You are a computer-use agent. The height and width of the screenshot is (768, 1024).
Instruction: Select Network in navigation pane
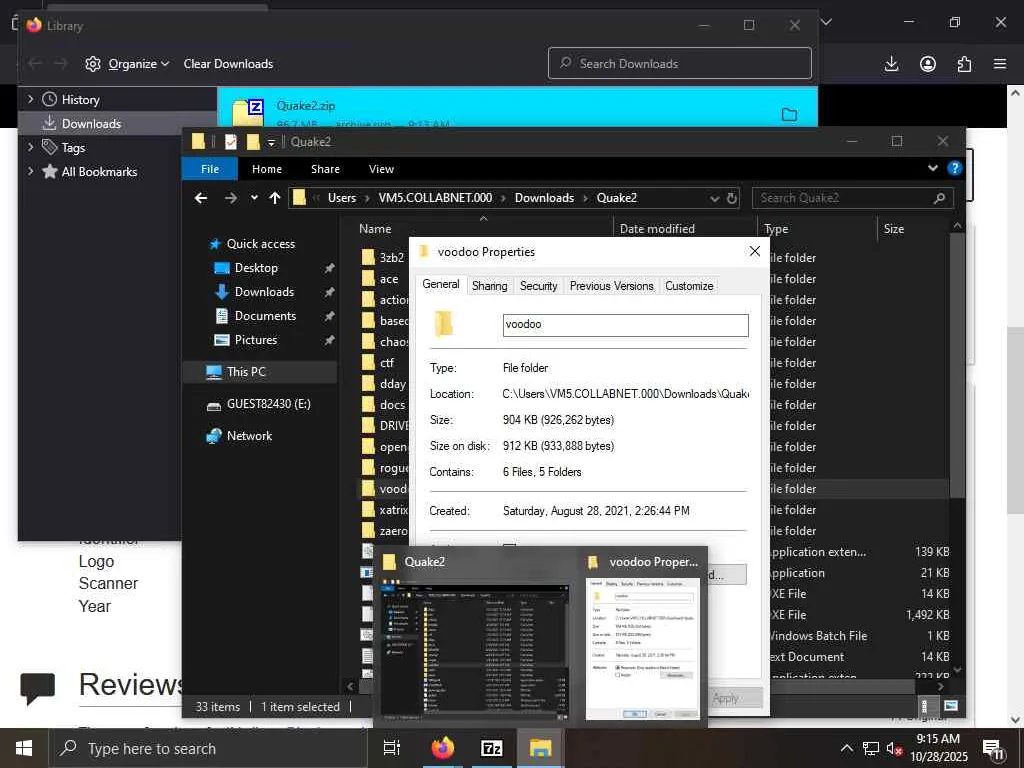coord(249,436)
